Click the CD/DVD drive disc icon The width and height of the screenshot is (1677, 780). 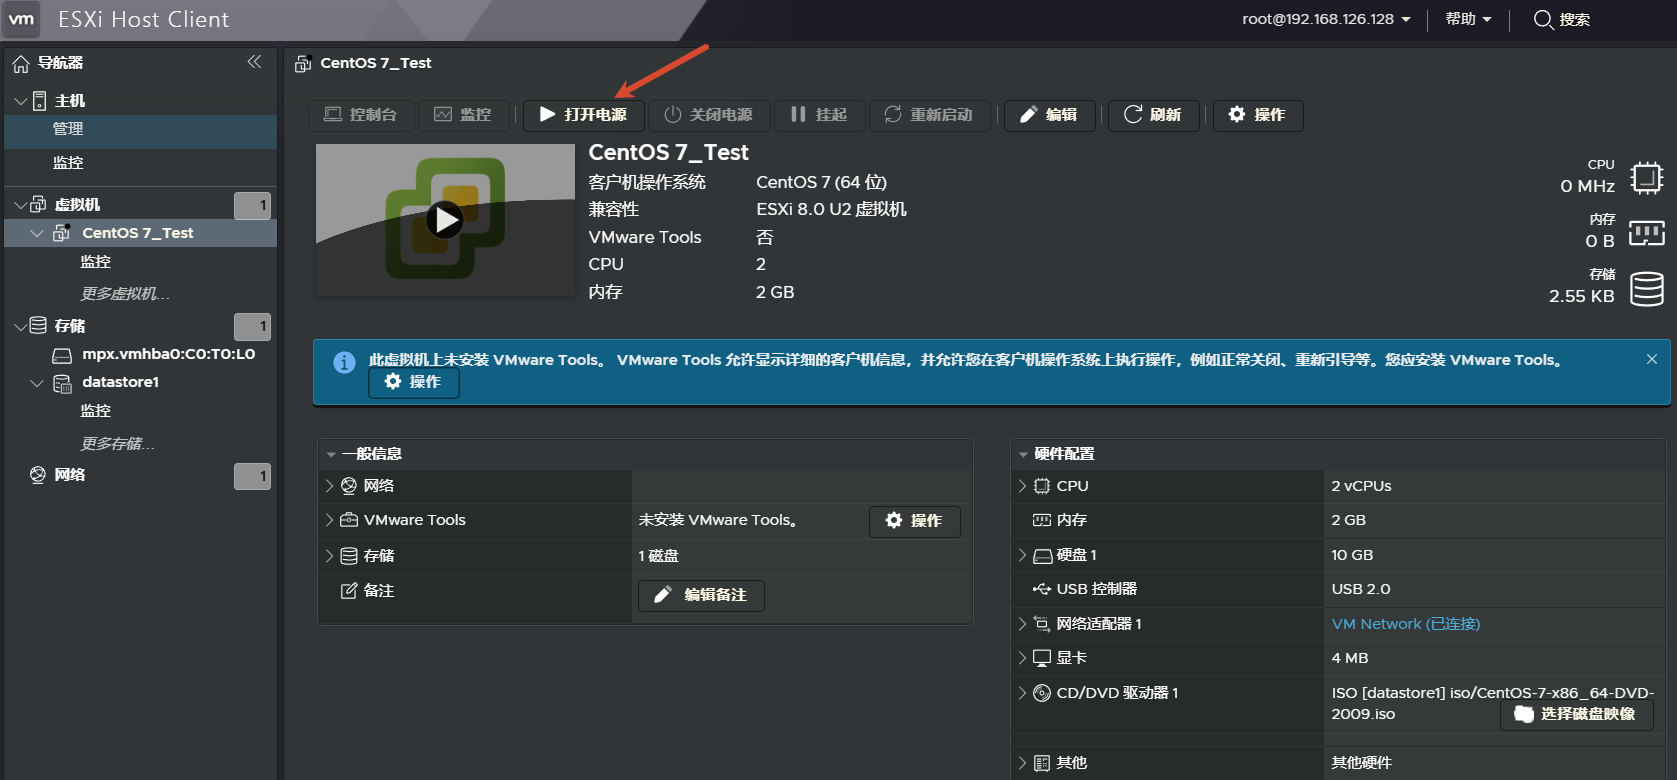[1042, 693]
